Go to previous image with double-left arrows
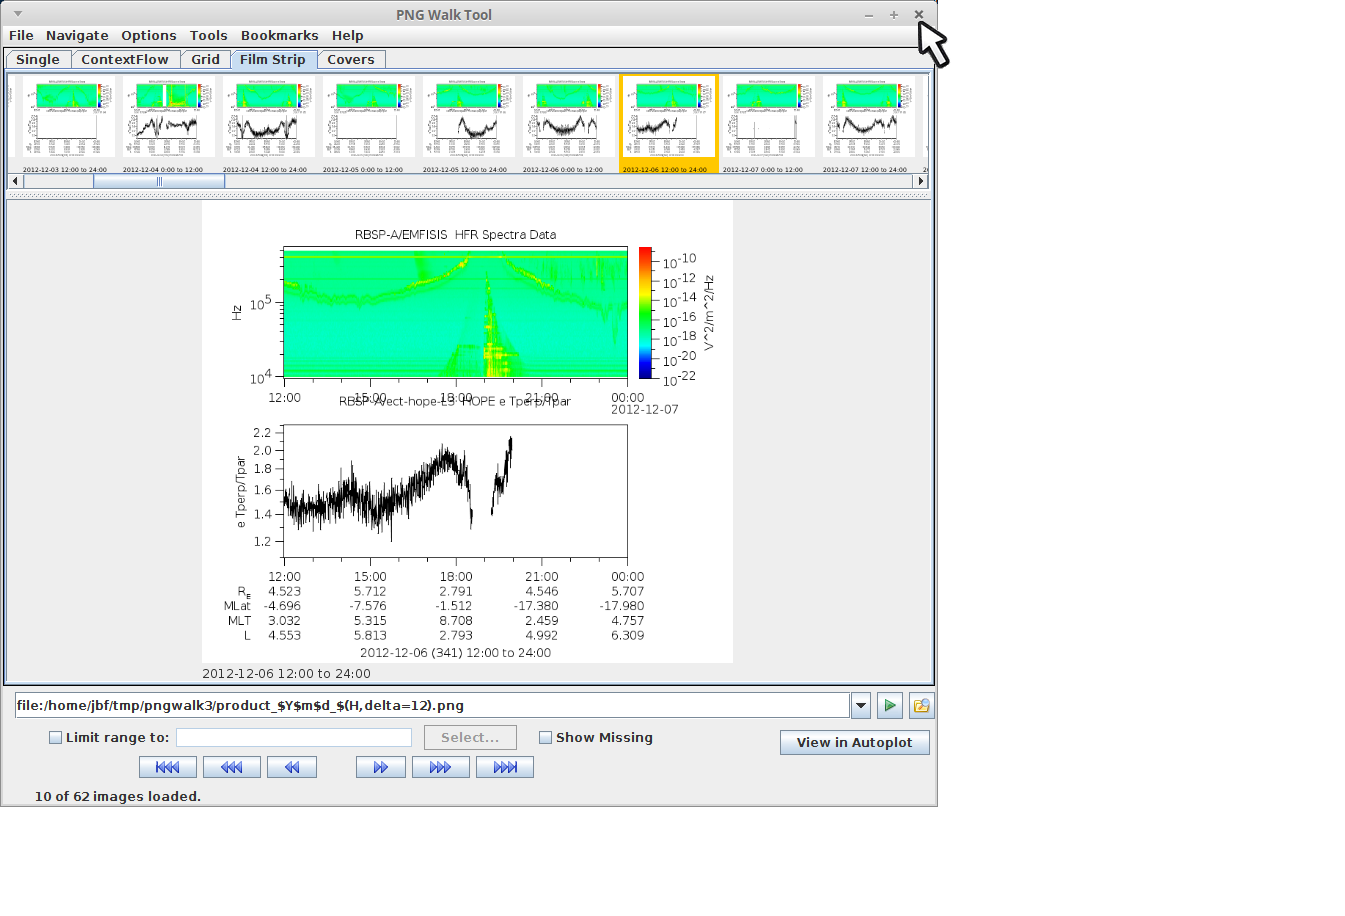The image size is (1345, 916). pyautogui.click(x=291, y=767)
